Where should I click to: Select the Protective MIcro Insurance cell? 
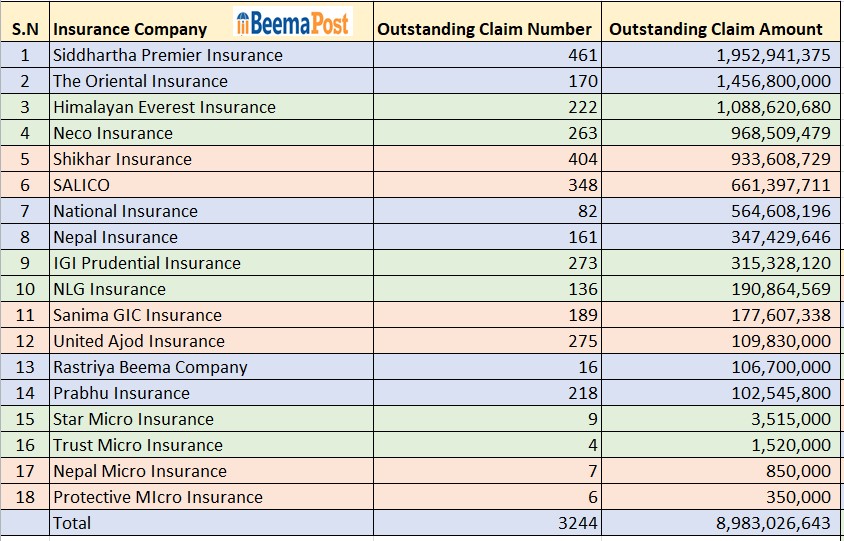coord(158,497)
